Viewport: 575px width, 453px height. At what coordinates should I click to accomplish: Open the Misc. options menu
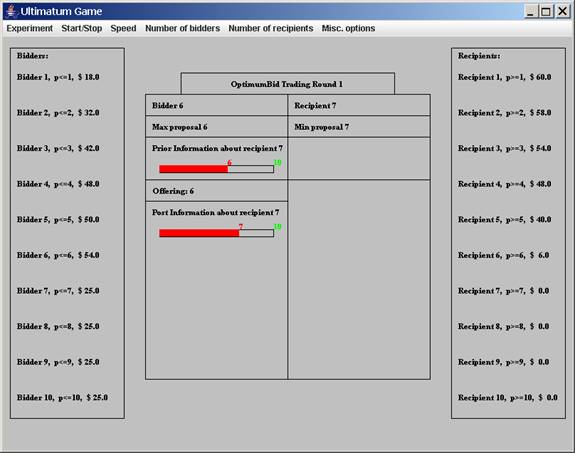348,28
